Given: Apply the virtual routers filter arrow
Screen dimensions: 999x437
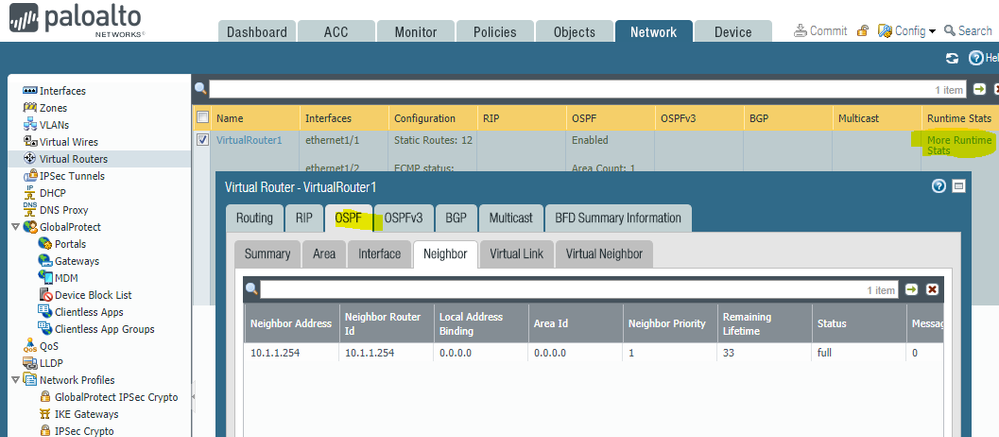Looking at the screenshot, I should pos(979,90).
